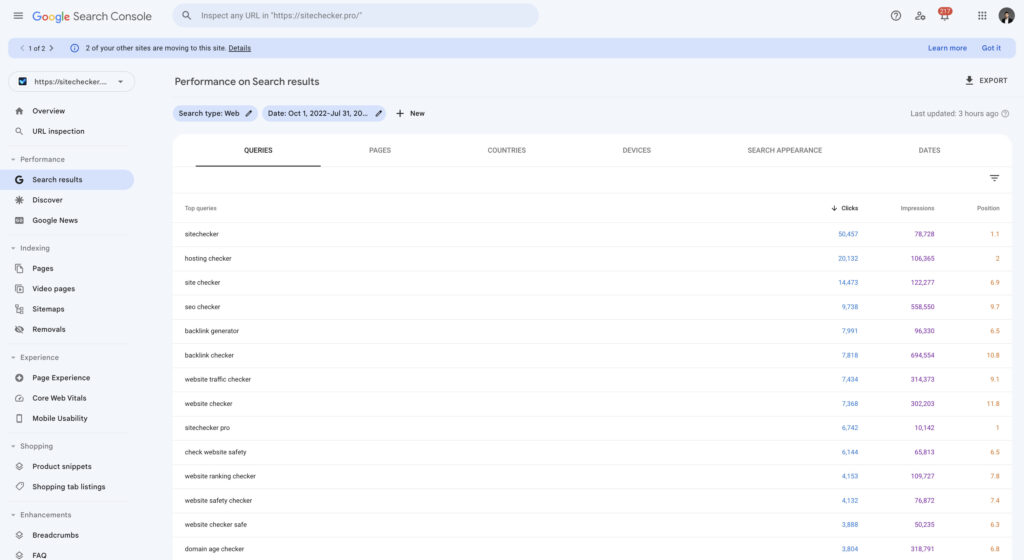Viewport: 1024px width, 560px height.
Task: Select the 'seo checker' query row
Action: 592,307
